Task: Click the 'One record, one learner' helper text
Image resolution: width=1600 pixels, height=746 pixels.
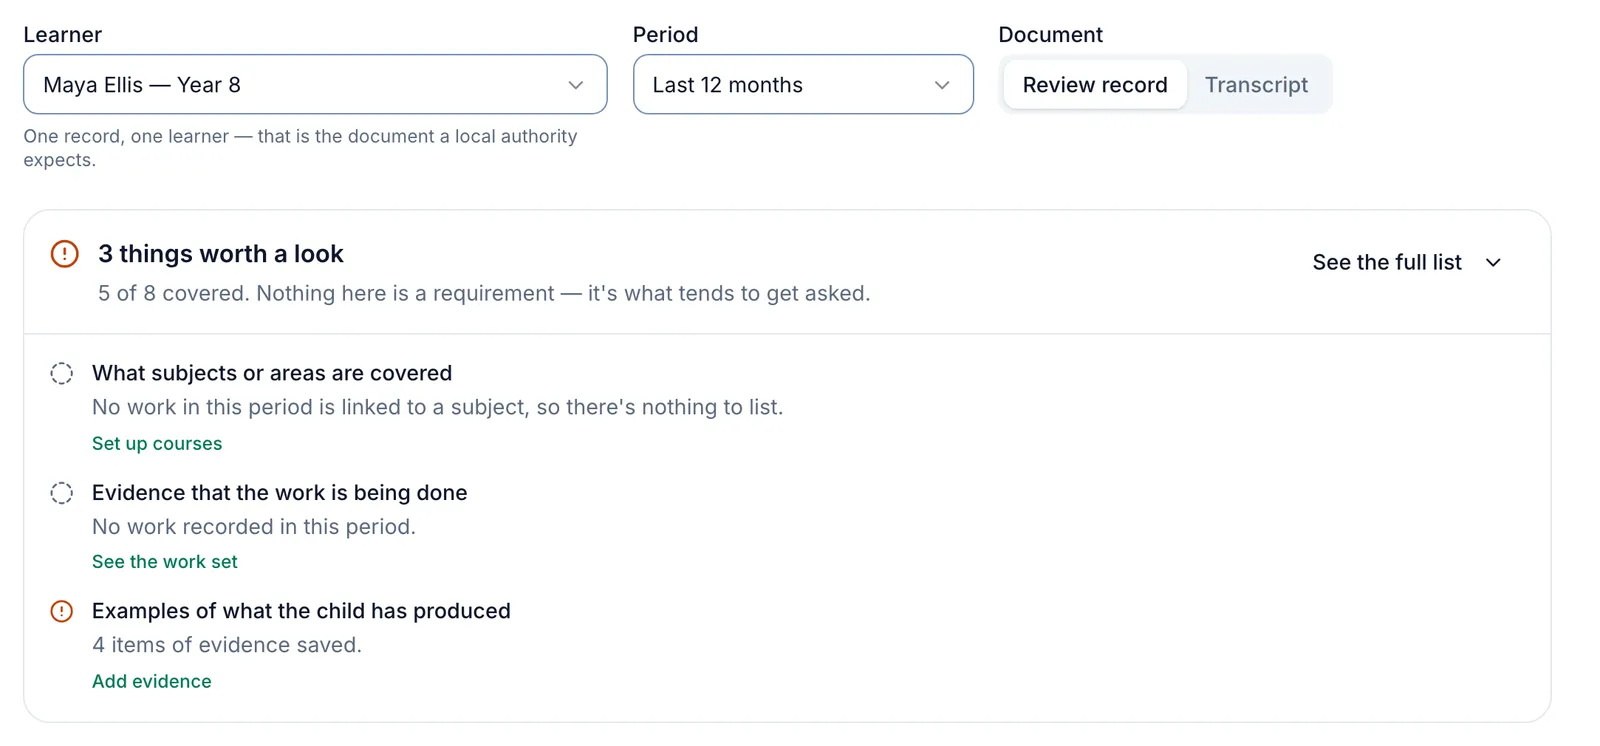Action: tap(301, 148)
